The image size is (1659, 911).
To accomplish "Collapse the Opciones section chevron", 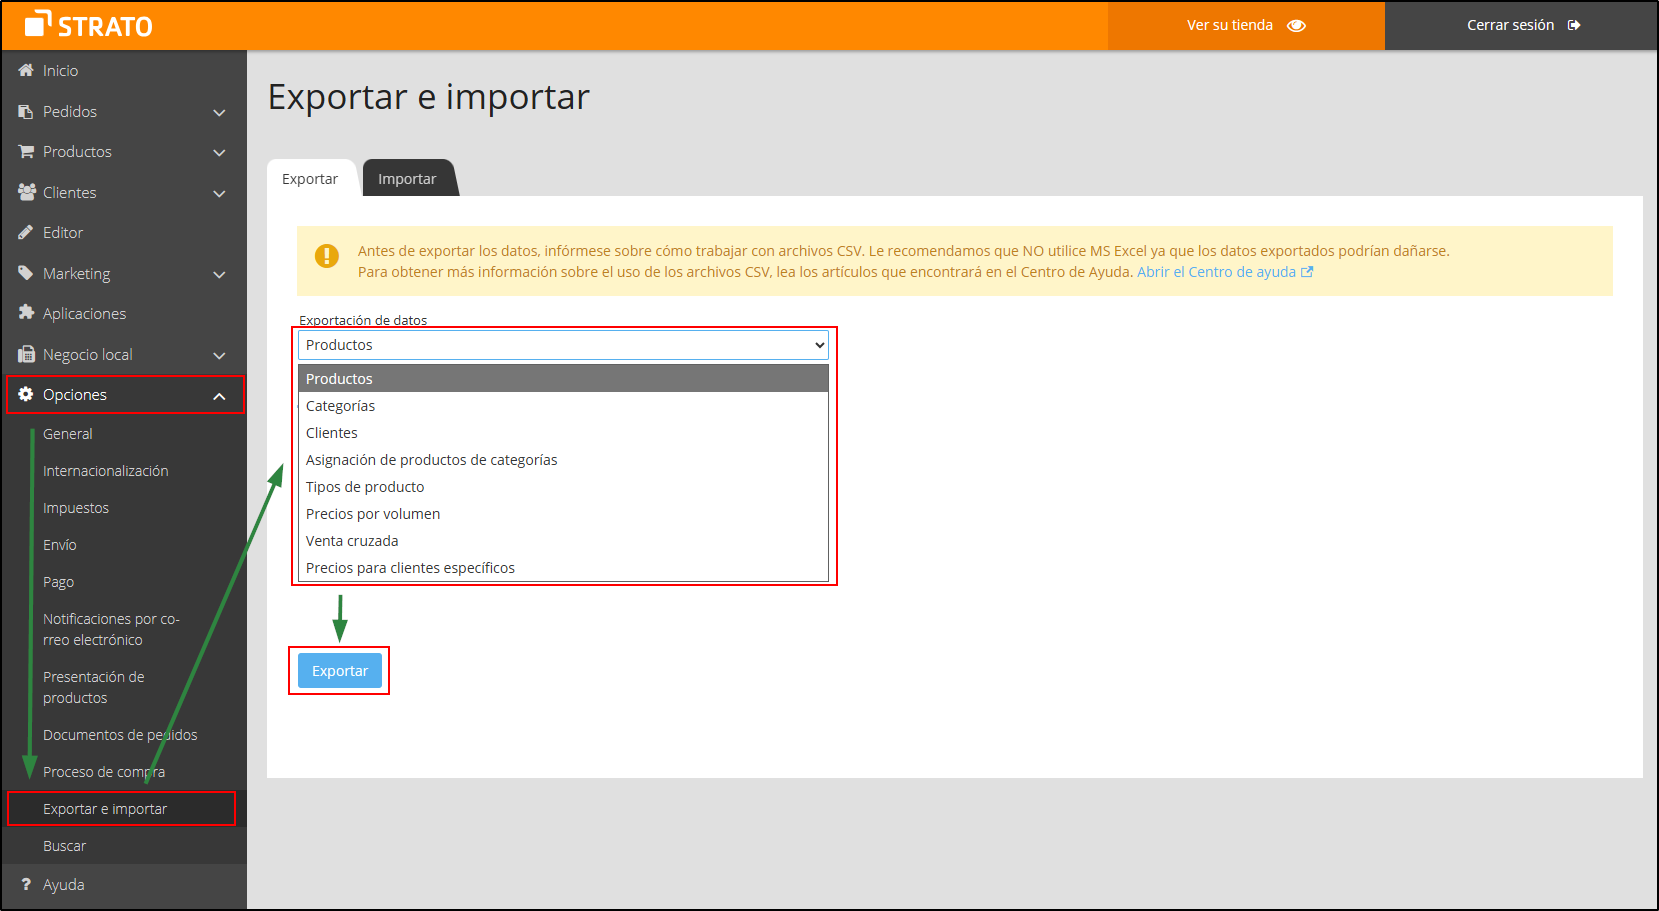I will click(x=219, y=395).
